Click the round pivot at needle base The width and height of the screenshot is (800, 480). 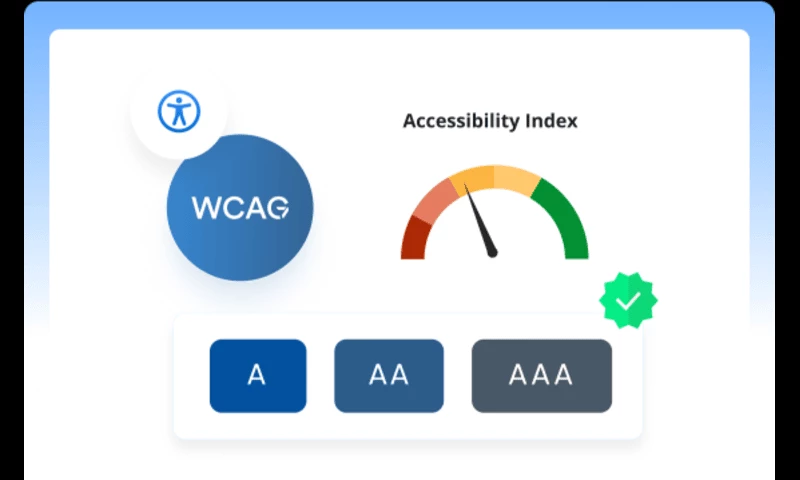(492, 253)
